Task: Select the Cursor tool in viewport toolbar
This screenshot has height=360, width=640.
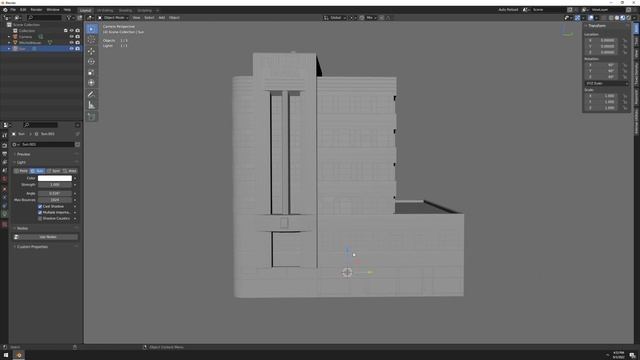Action: [91, 40]
